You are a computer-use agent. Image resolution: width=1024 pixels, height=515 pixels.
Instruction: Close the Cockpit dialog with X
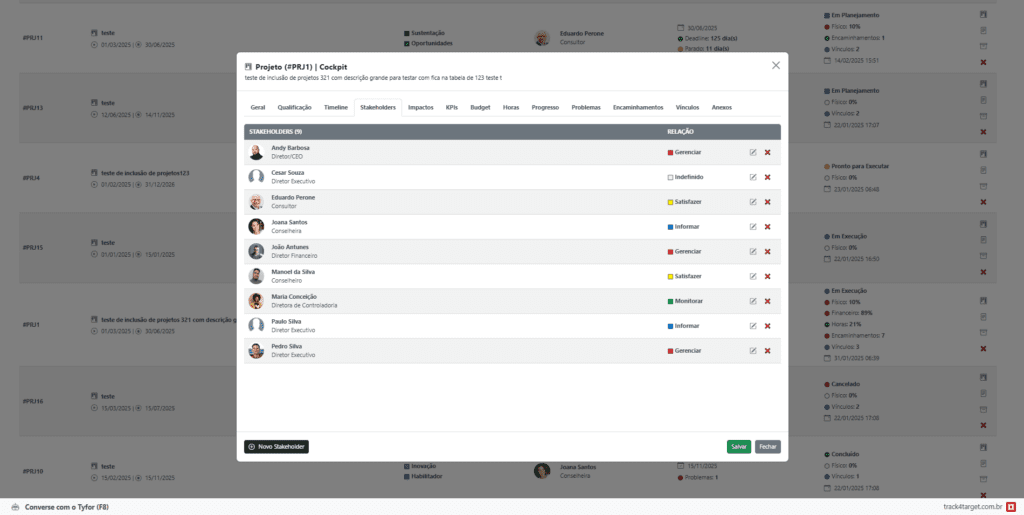point(776,65)
